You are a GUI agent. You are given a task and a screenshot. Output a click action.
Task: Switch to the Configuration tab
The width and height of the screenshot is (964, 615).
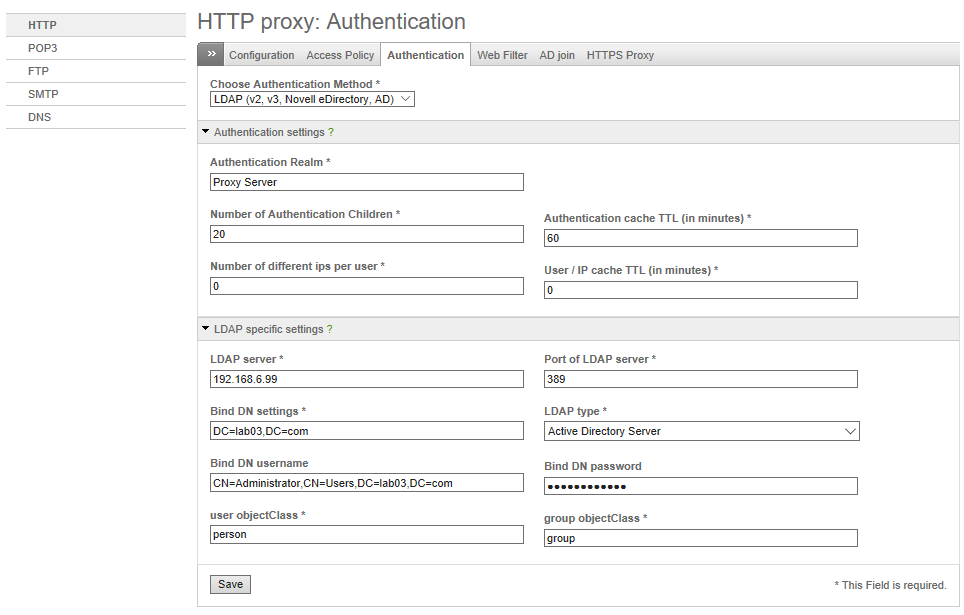pos(261,55)
